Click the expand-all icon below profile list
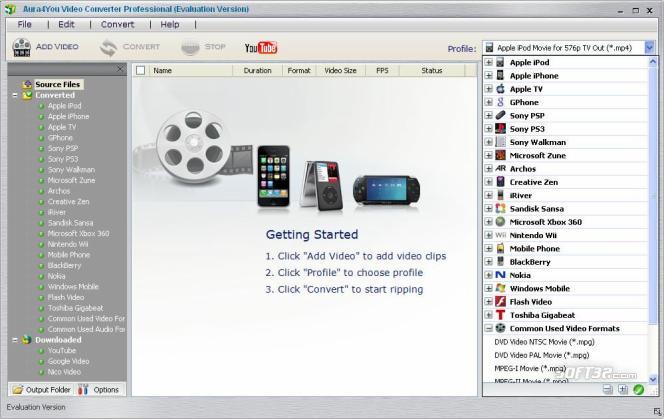The height and width of the screenshot is (419, 664). [x=622, y=389]
